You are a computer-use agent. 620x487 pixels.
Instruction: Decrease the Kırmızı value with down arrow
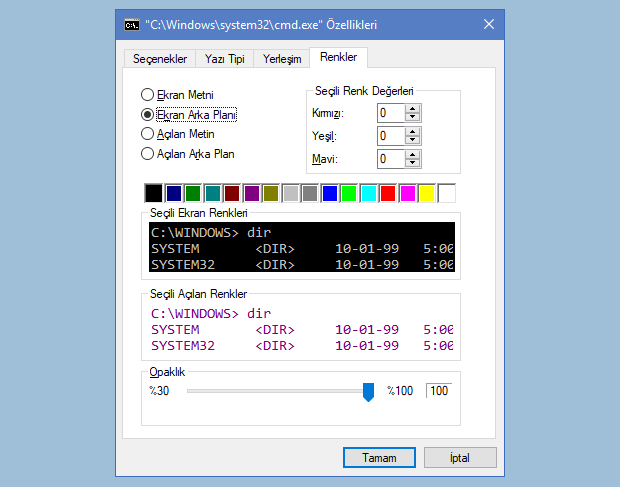412,117
